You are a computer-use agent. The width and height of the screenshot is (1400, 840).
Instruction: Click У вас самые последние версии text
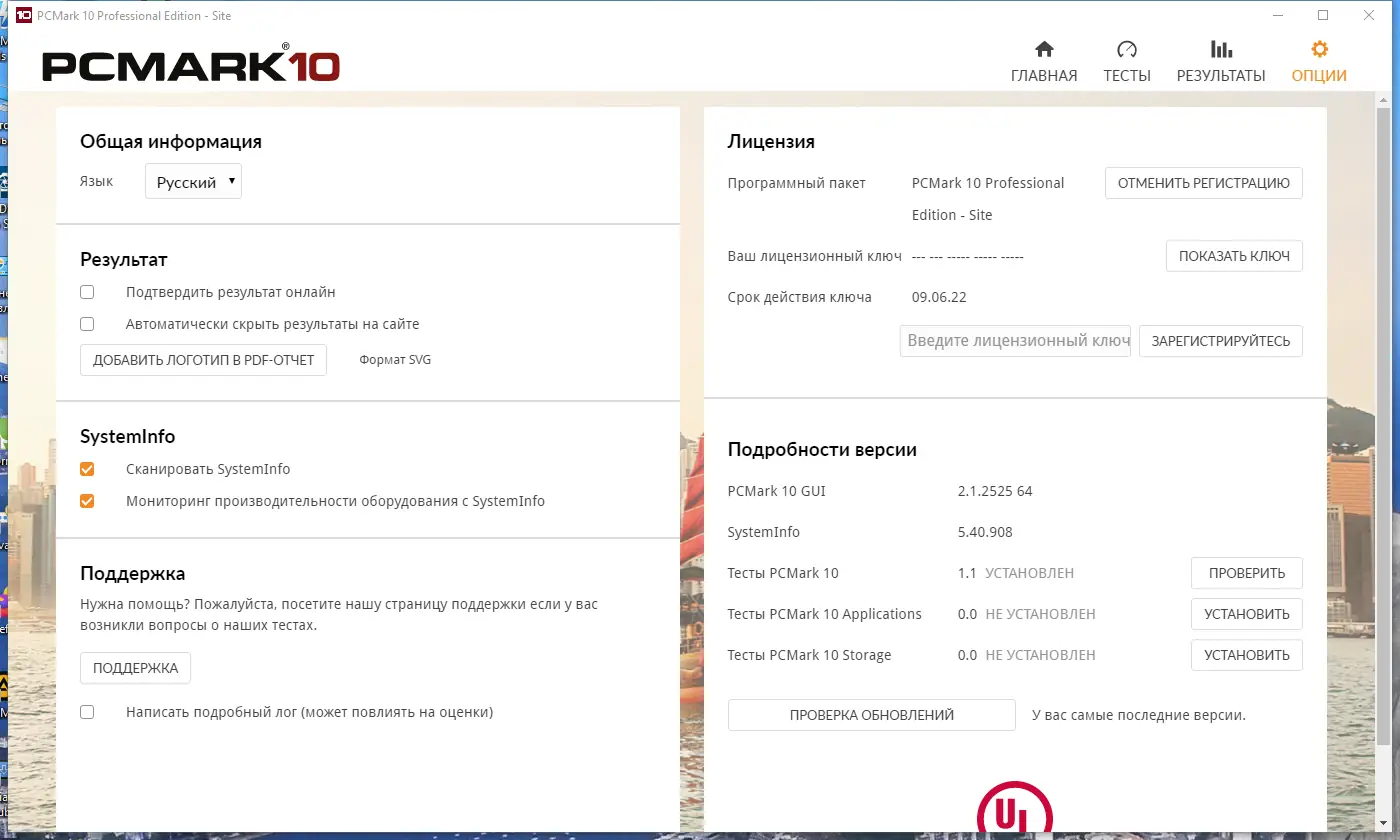(1139, 715)
